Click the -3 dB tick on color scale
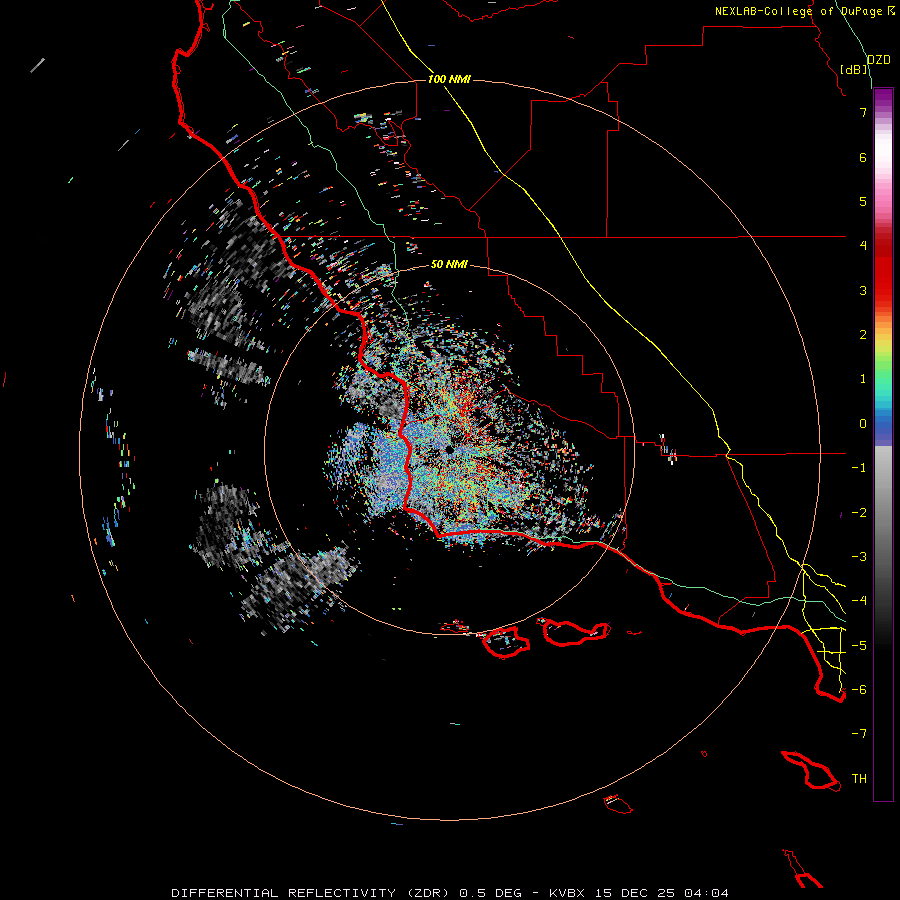The width and height of the screenshot is (900, 900). [859, 557]
